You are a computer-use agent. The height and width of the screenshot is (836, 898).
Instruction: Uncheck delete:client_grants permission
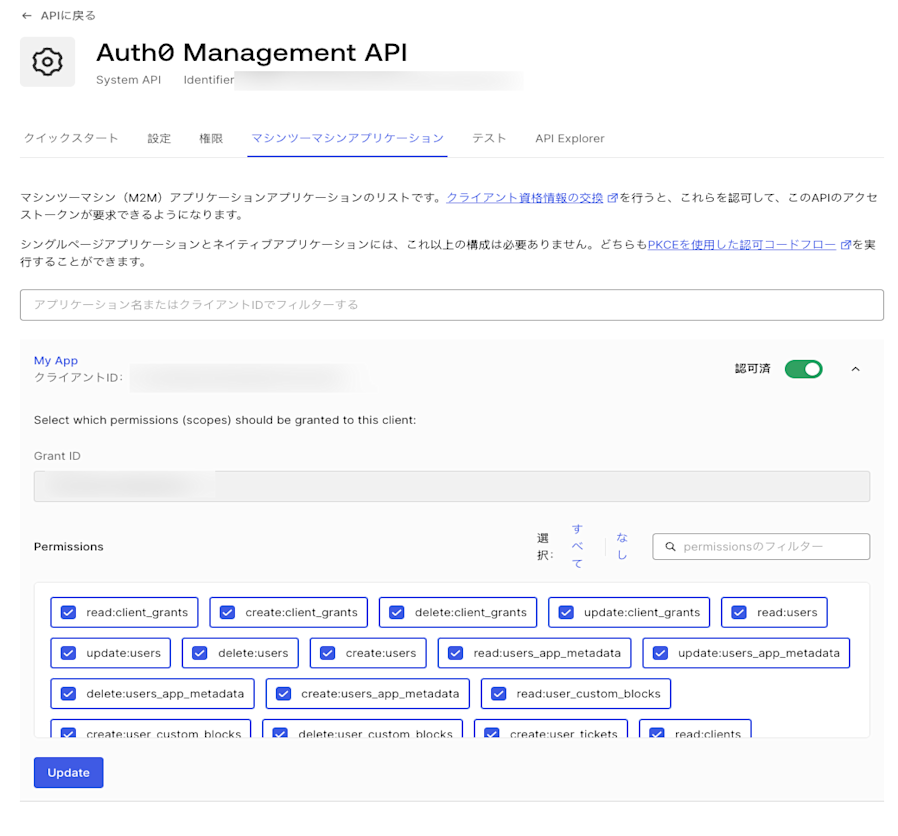[x=397, y=613]
